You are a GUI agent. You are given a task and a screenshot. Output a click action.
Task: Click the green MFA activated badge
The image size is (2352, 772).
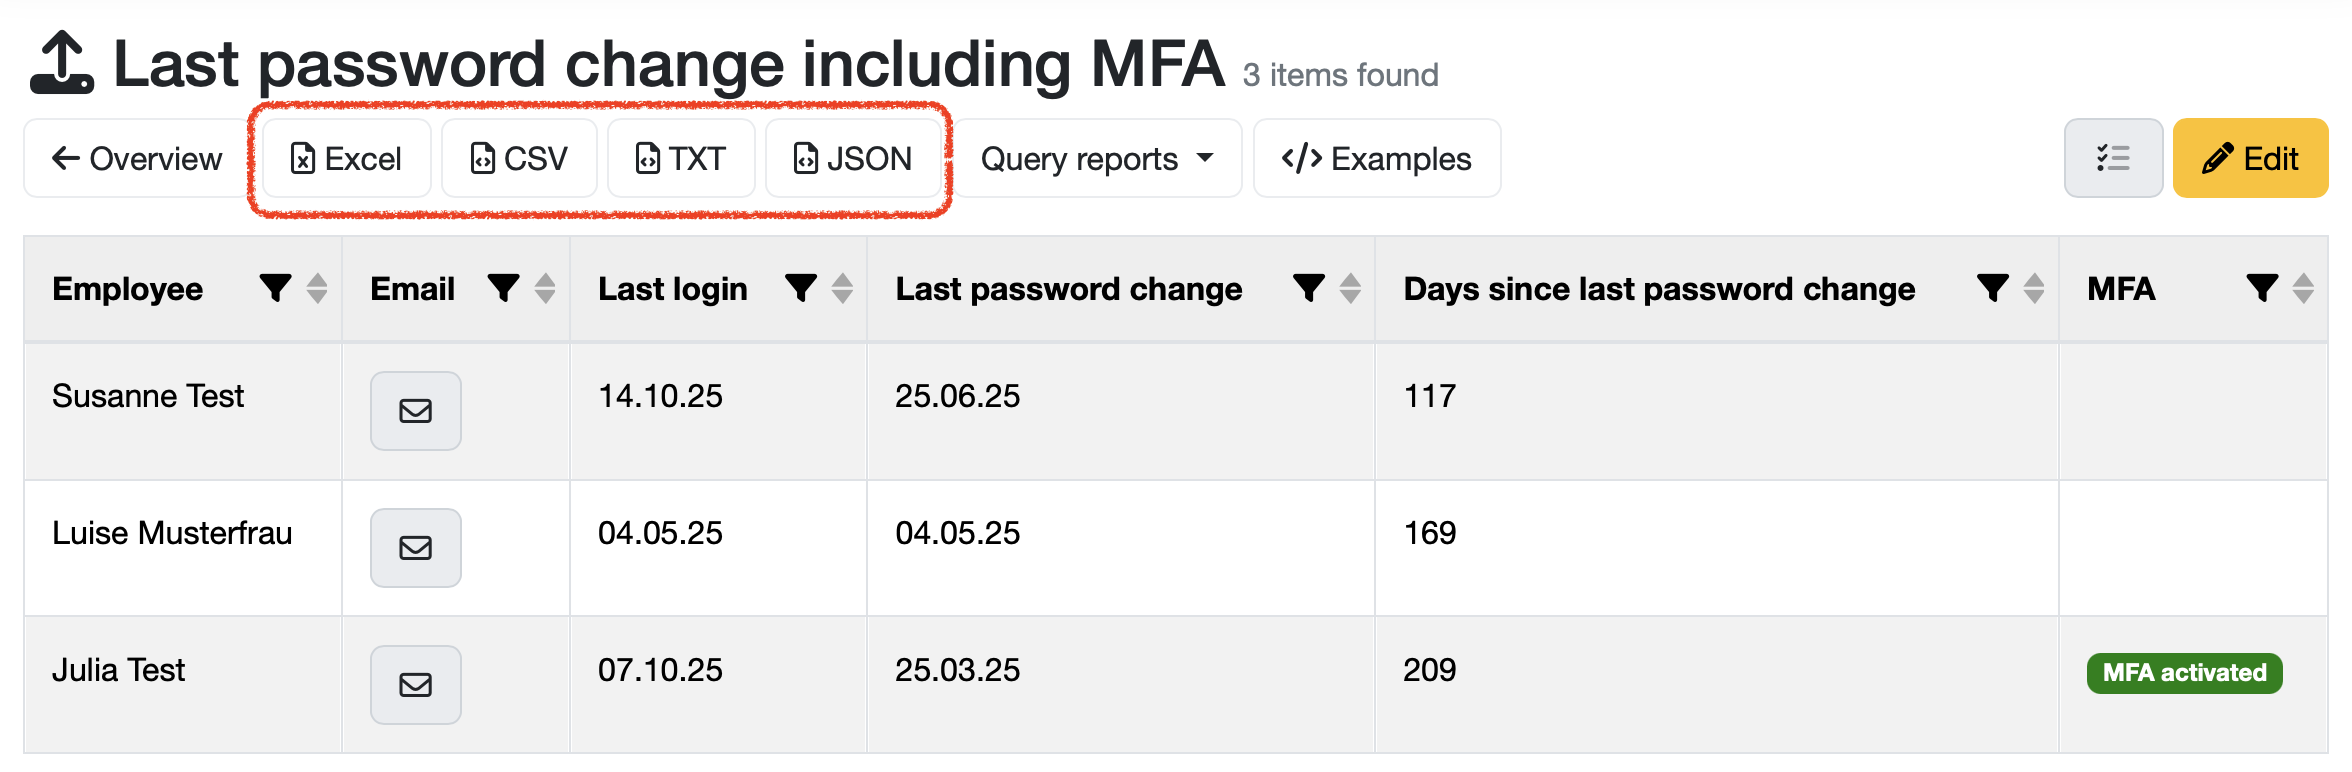tap(2184, 673)
